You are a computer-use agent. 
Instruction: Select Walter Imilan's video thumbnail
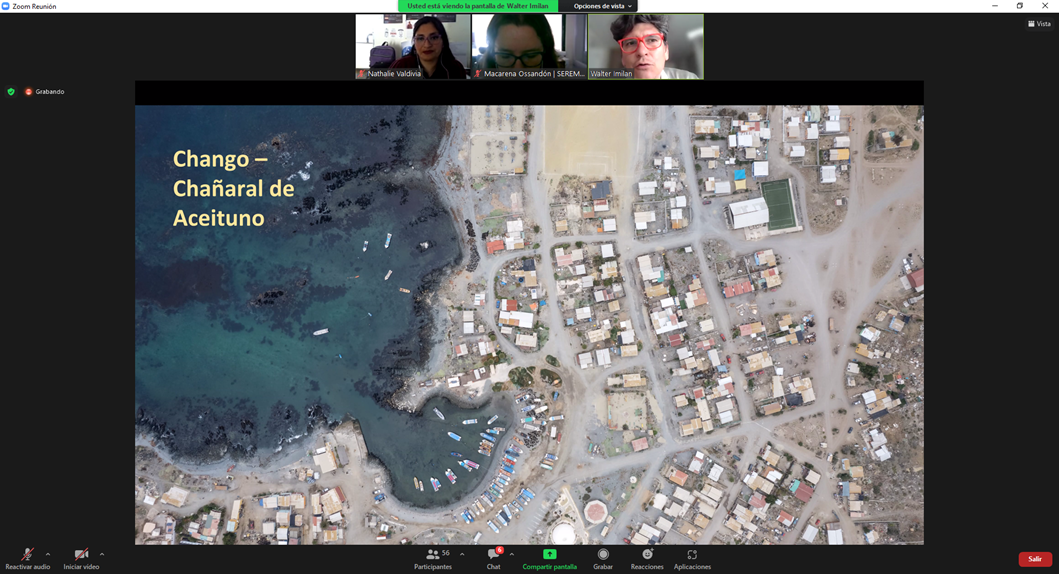646,46
